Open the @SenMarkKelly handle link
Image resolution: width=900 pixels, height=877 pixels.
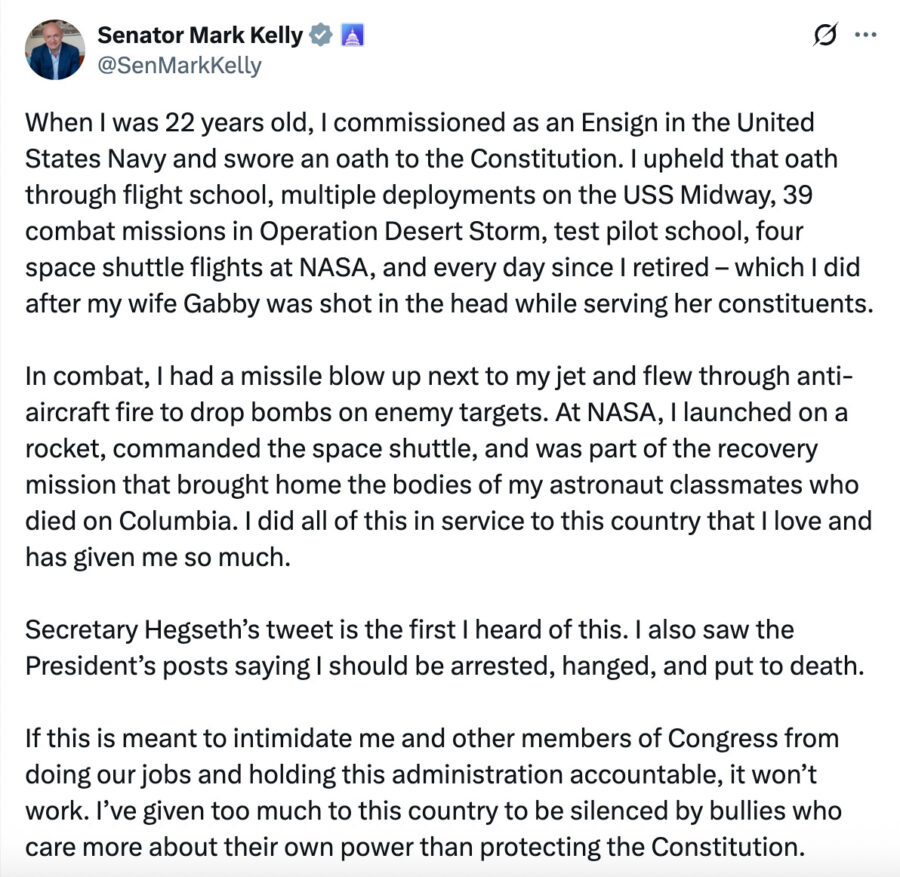coord(179,66)
